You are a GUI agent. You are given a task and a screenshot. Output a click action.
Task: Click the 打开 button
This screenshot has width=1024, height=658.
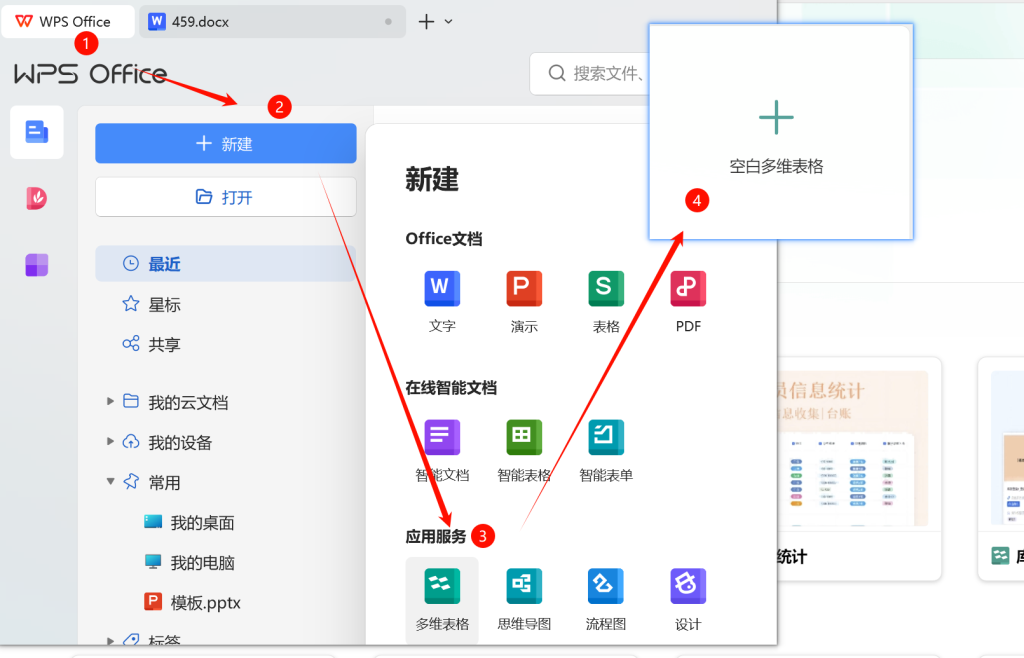tap(225, 196)
